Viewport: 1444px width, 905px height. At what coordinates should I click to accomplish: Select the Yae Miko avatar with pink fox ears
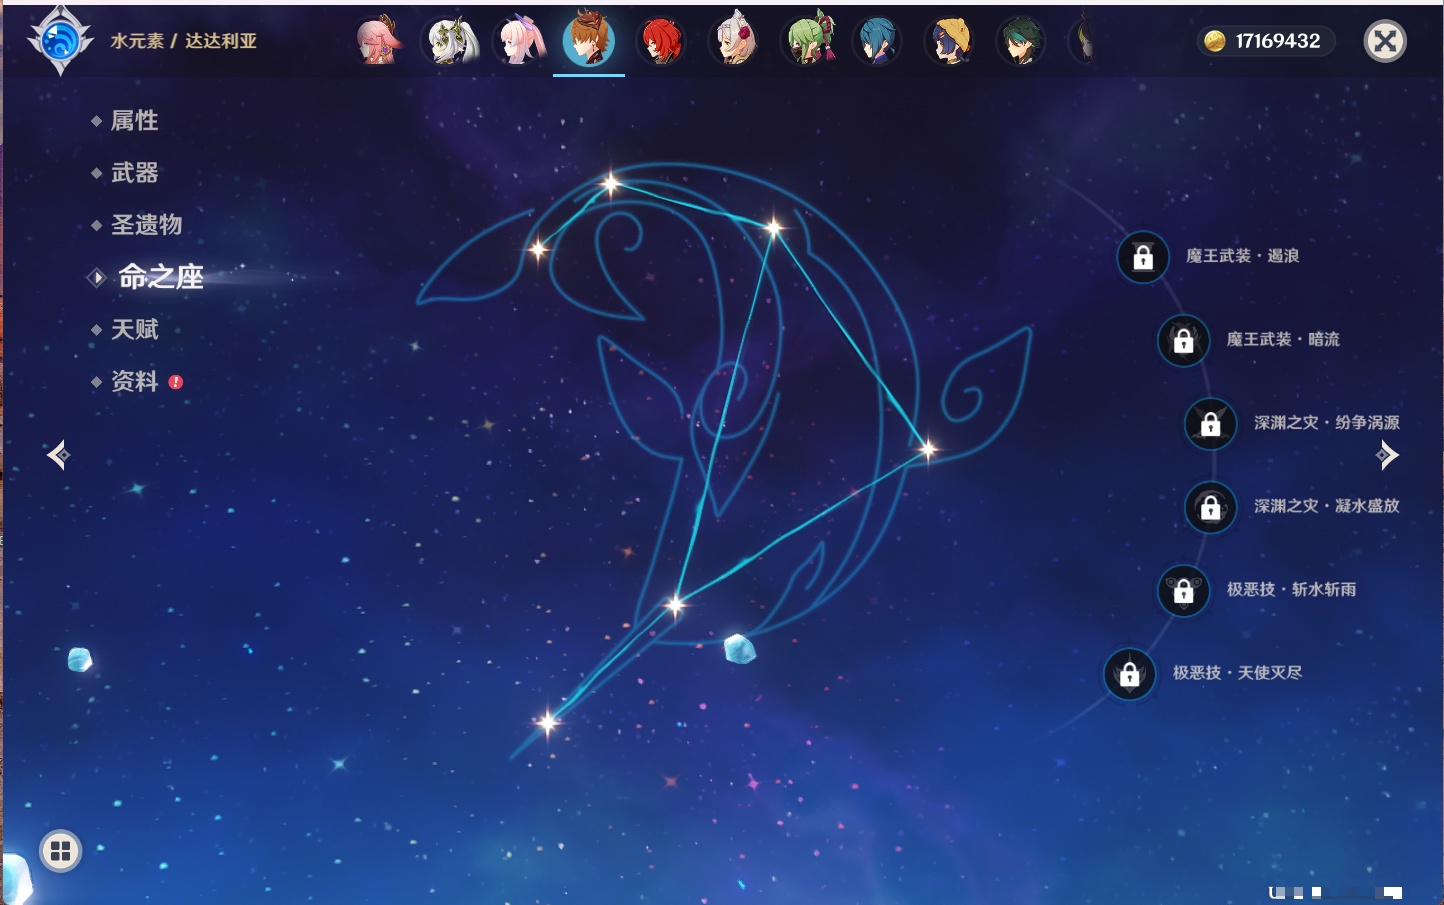tap(378, 41)
